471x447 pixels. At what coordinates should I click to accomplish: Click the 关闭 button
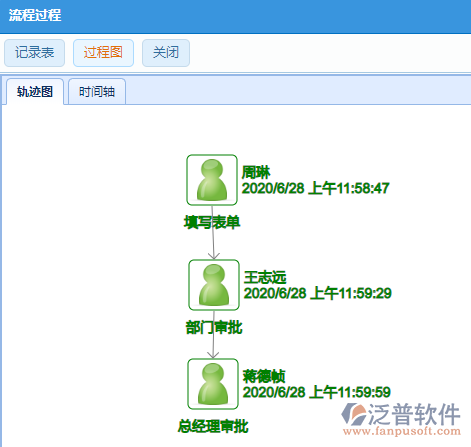[166, 53]
